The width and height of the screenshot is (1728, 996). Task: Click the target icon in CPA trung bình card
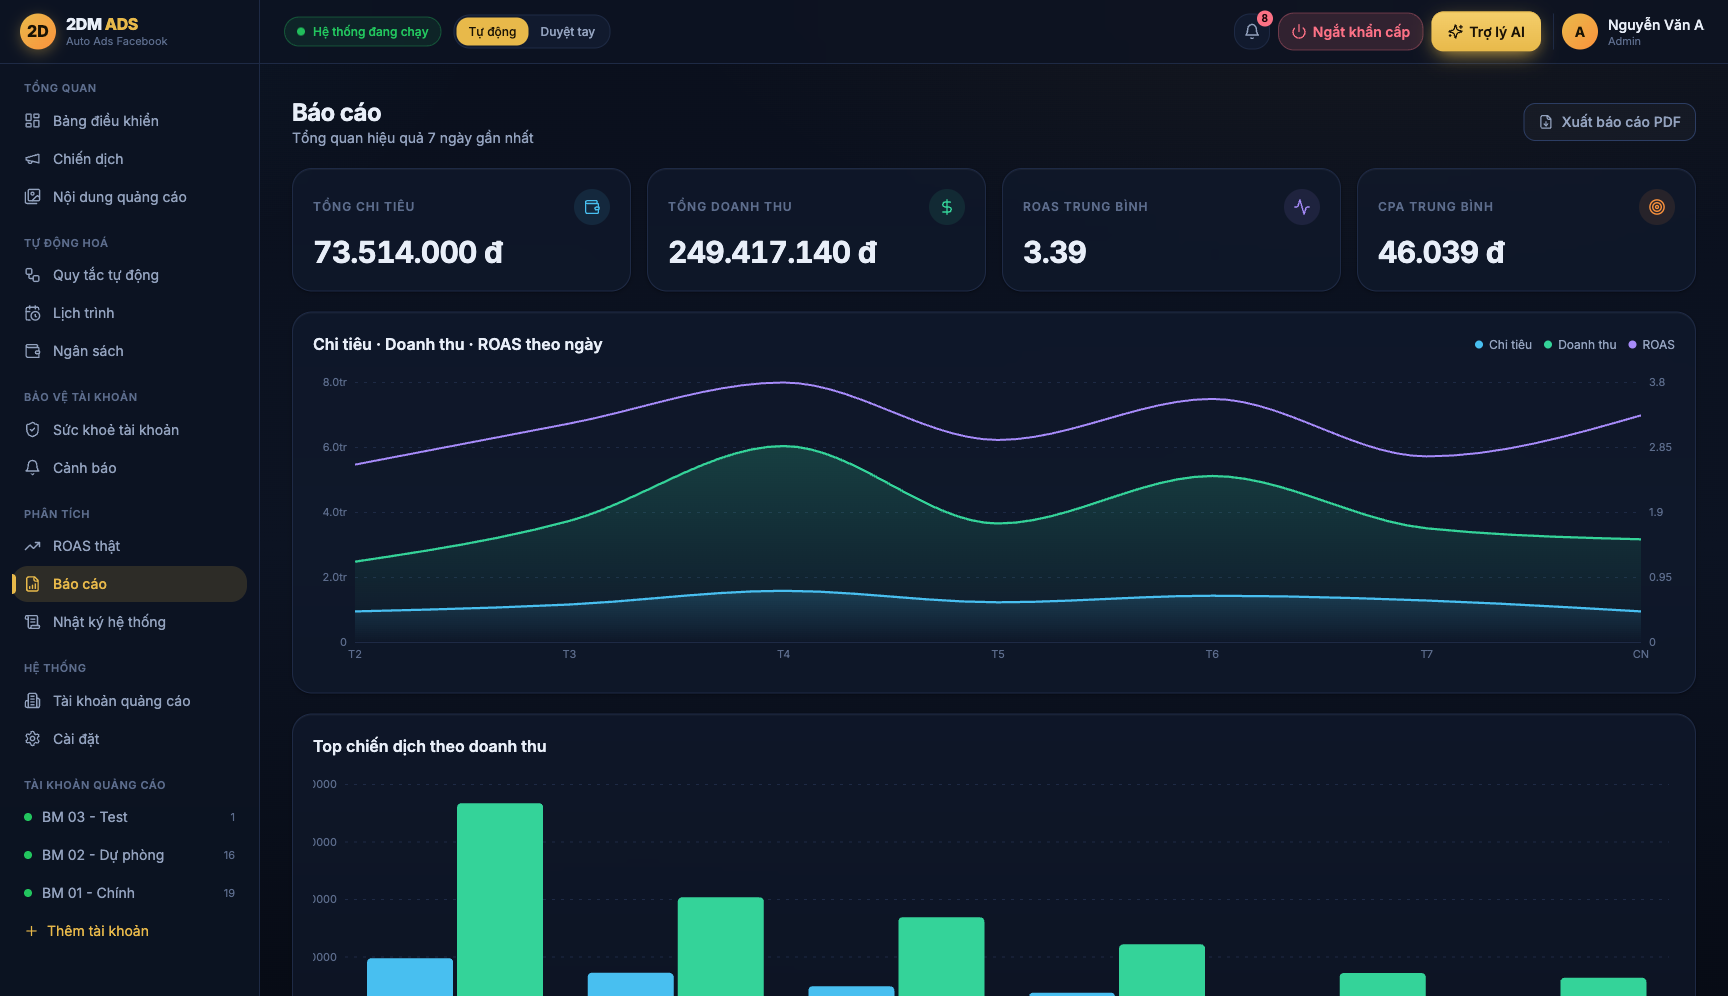click(1657, 207)
